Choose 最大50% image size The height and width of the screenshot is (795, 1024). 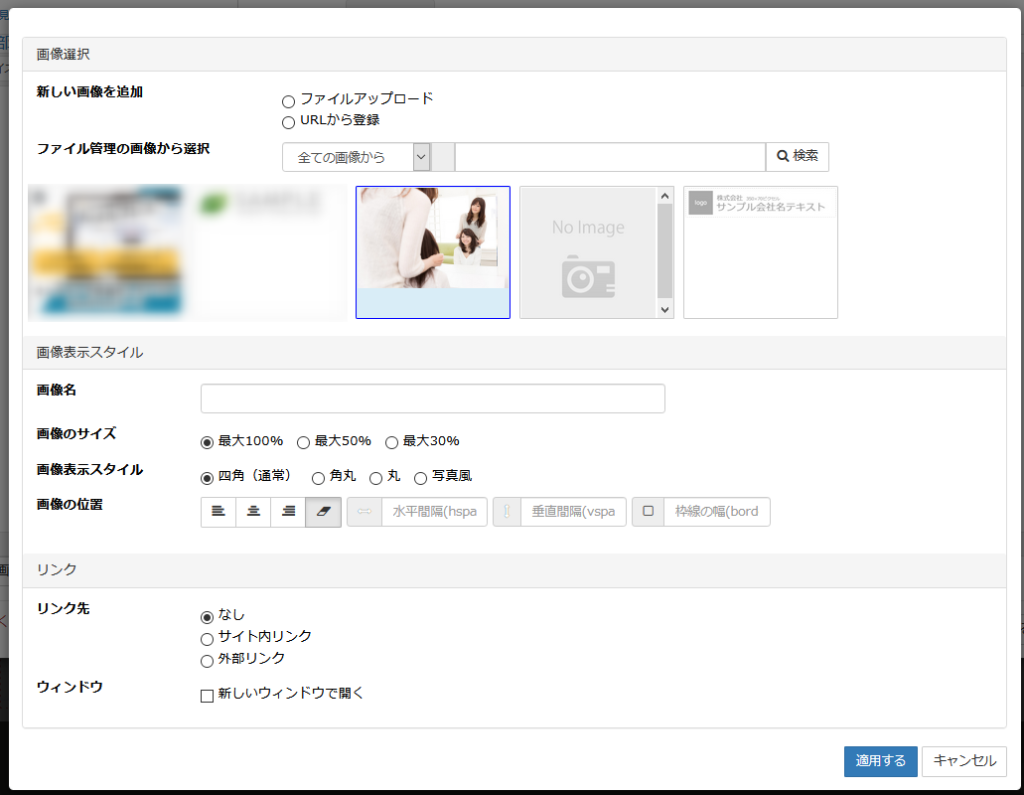[304, 442]
